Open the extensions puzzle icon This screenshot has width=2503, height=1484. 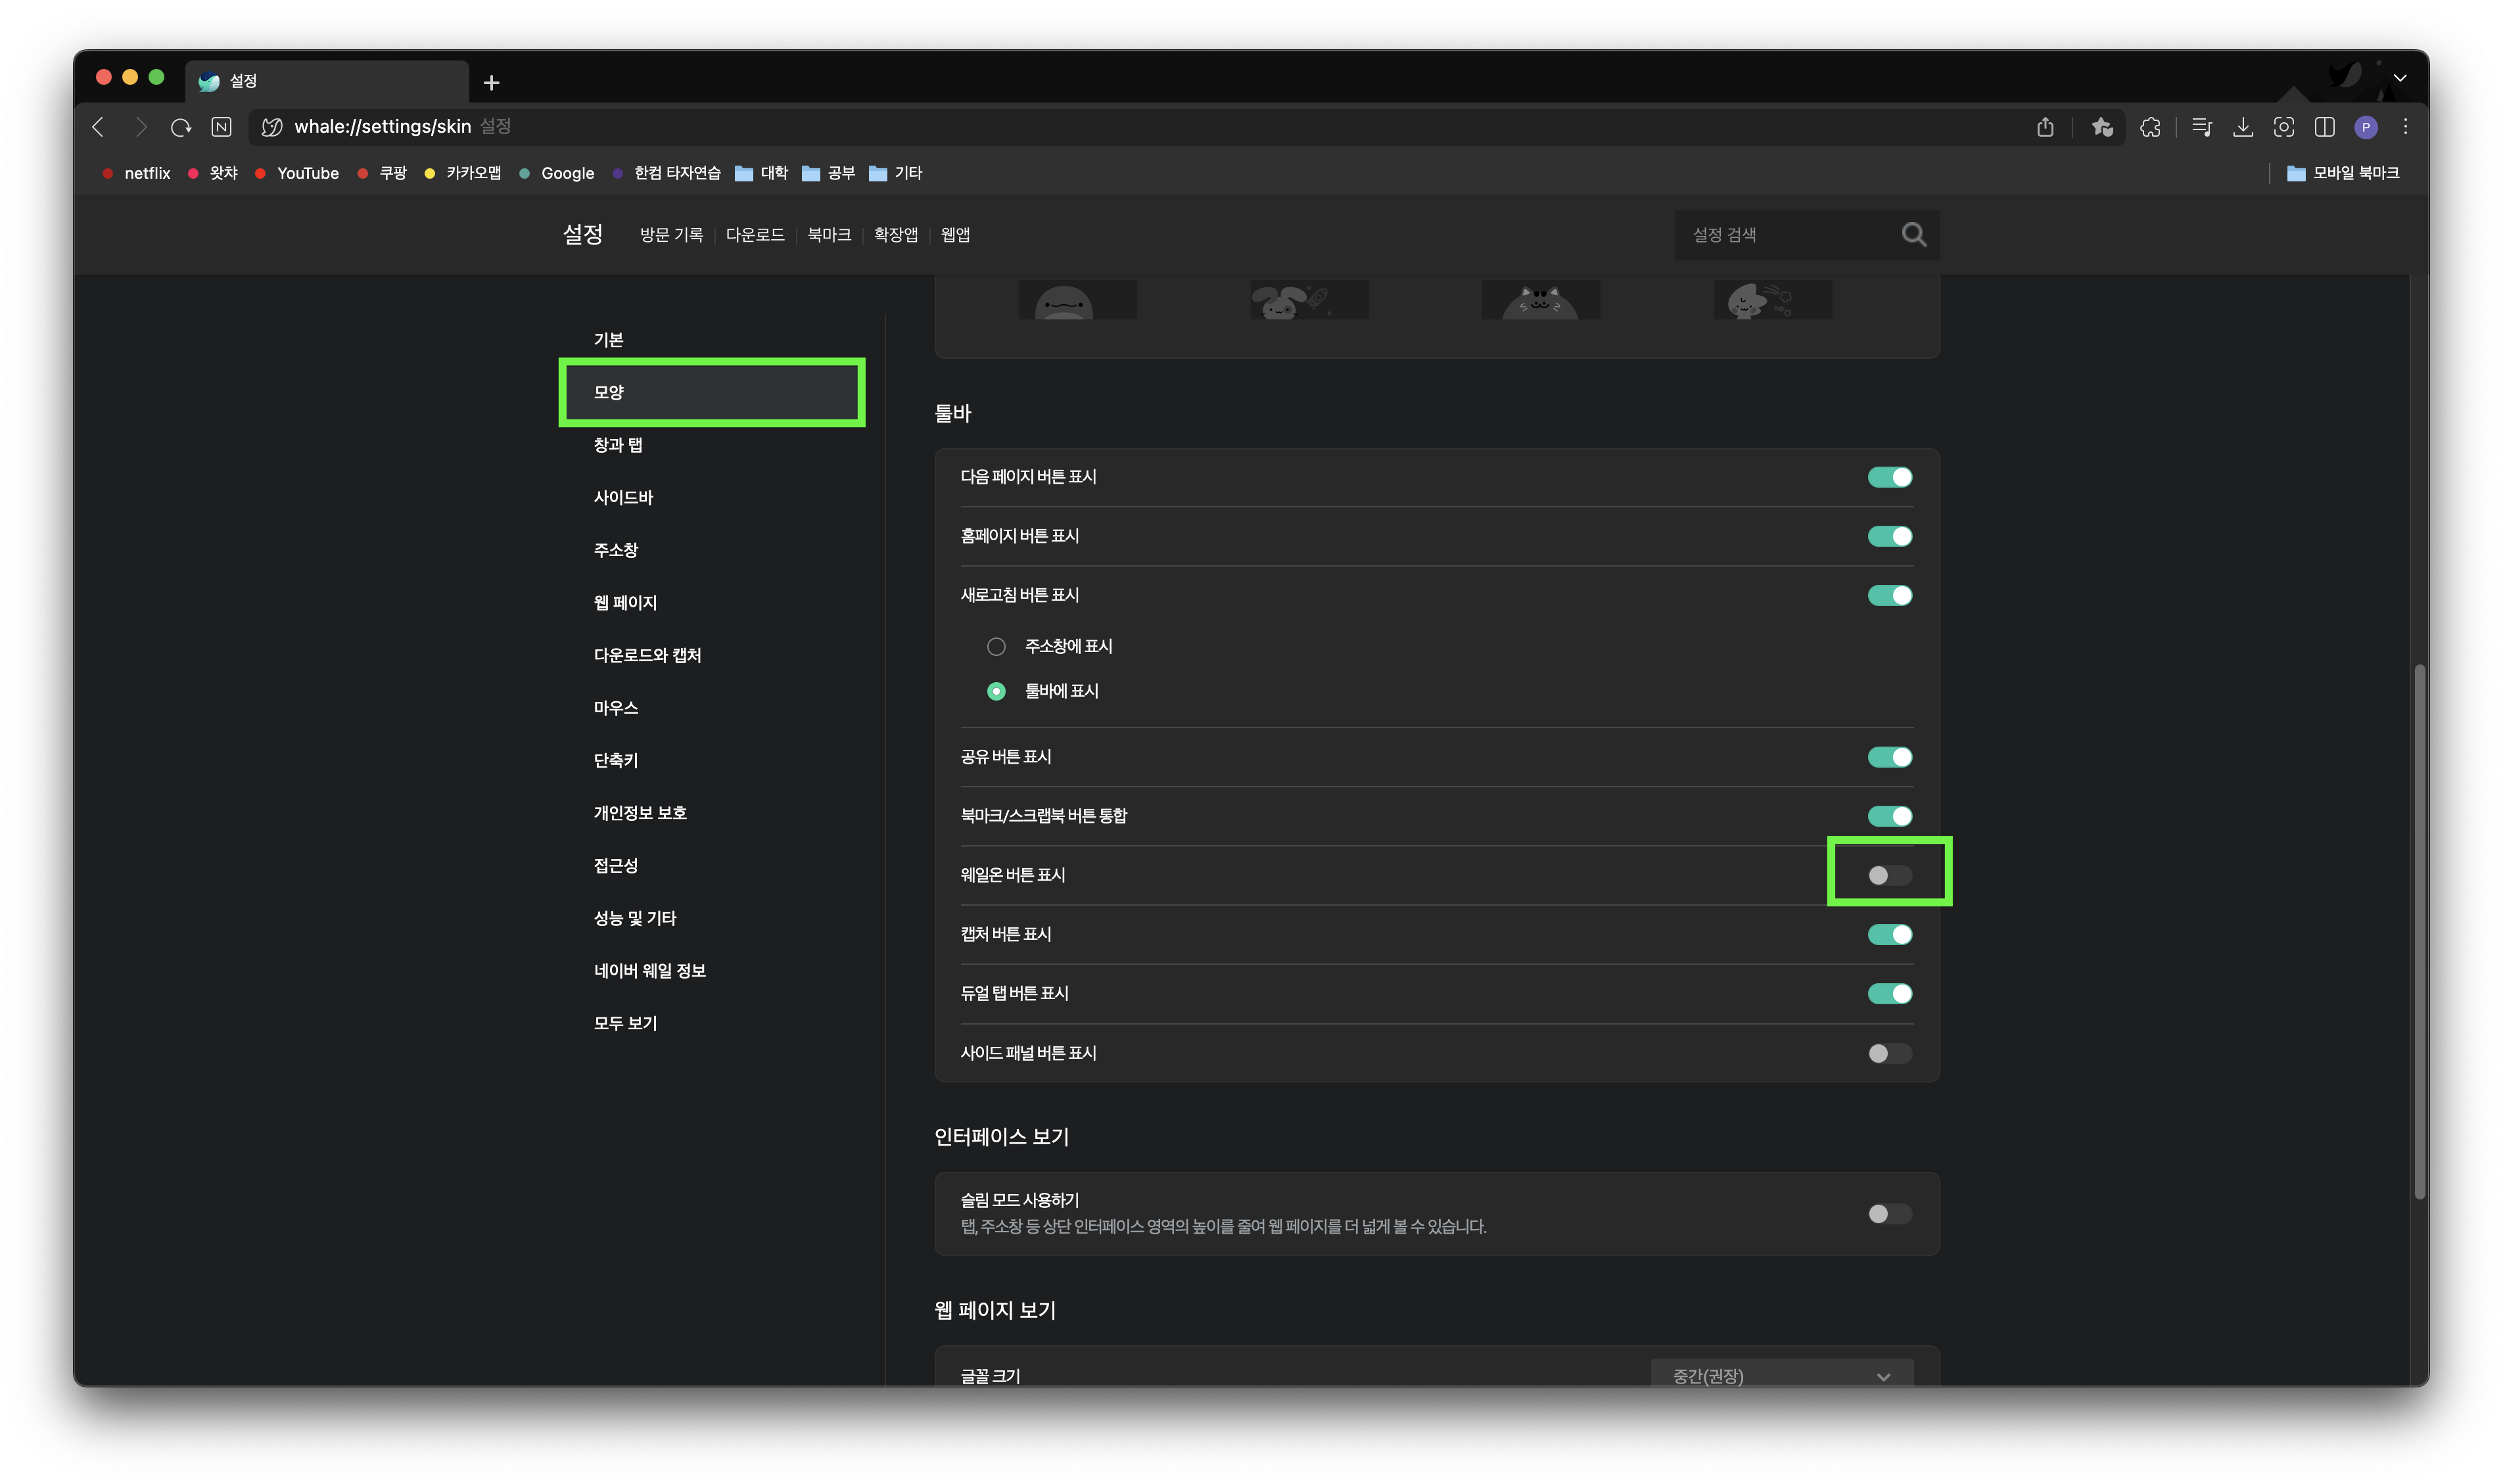click(2150, 127)
